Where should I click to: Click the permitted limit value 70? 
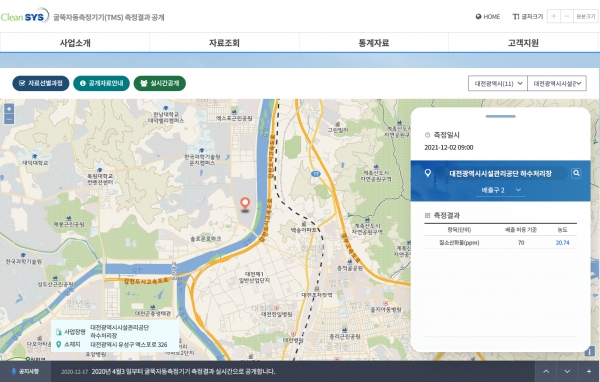(x=521, y=243)
